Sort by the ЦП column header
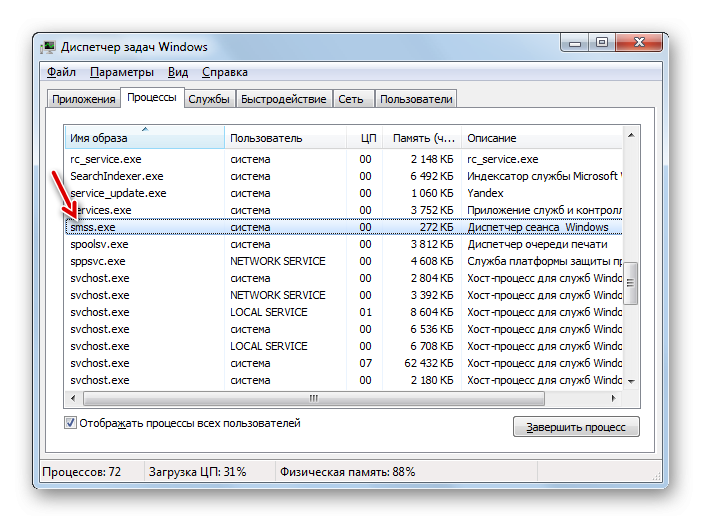 (x=367, y=138)
